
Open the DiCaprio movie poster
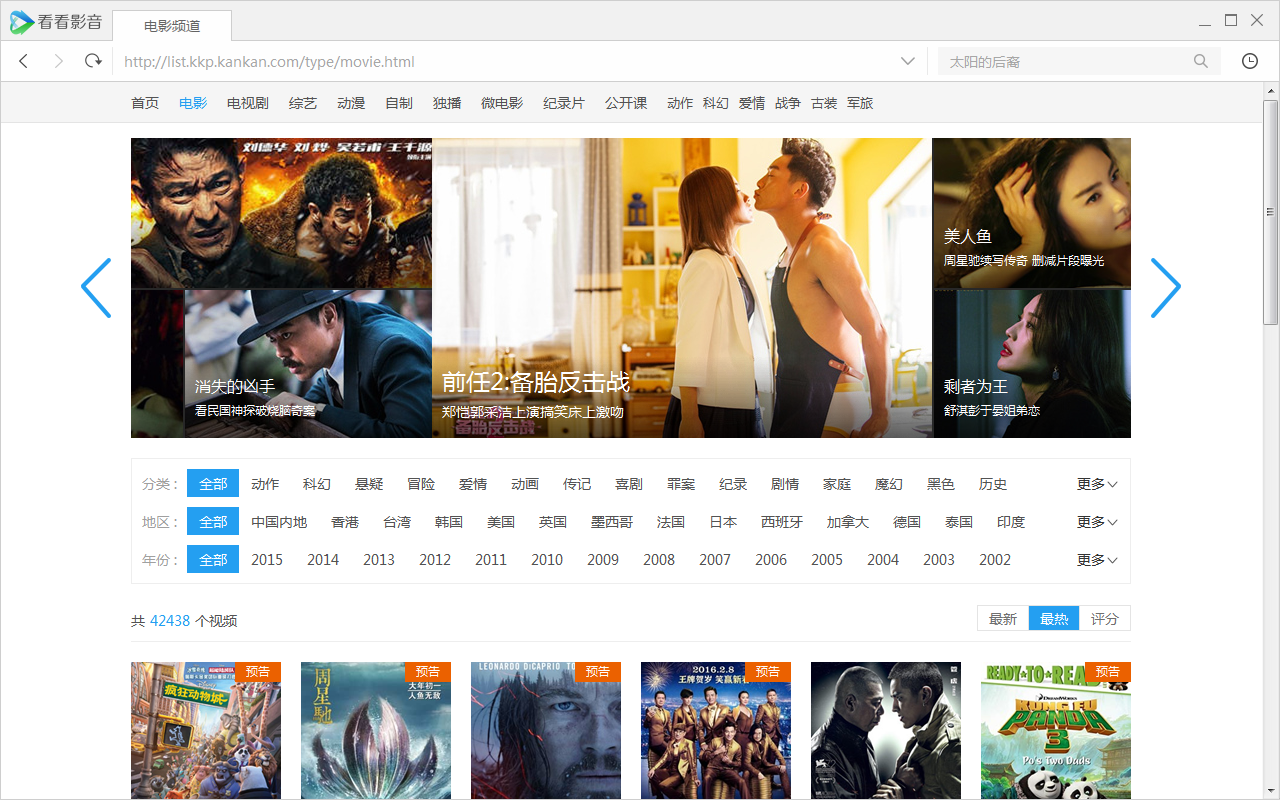pyautogui.click(x=546, y=730)
